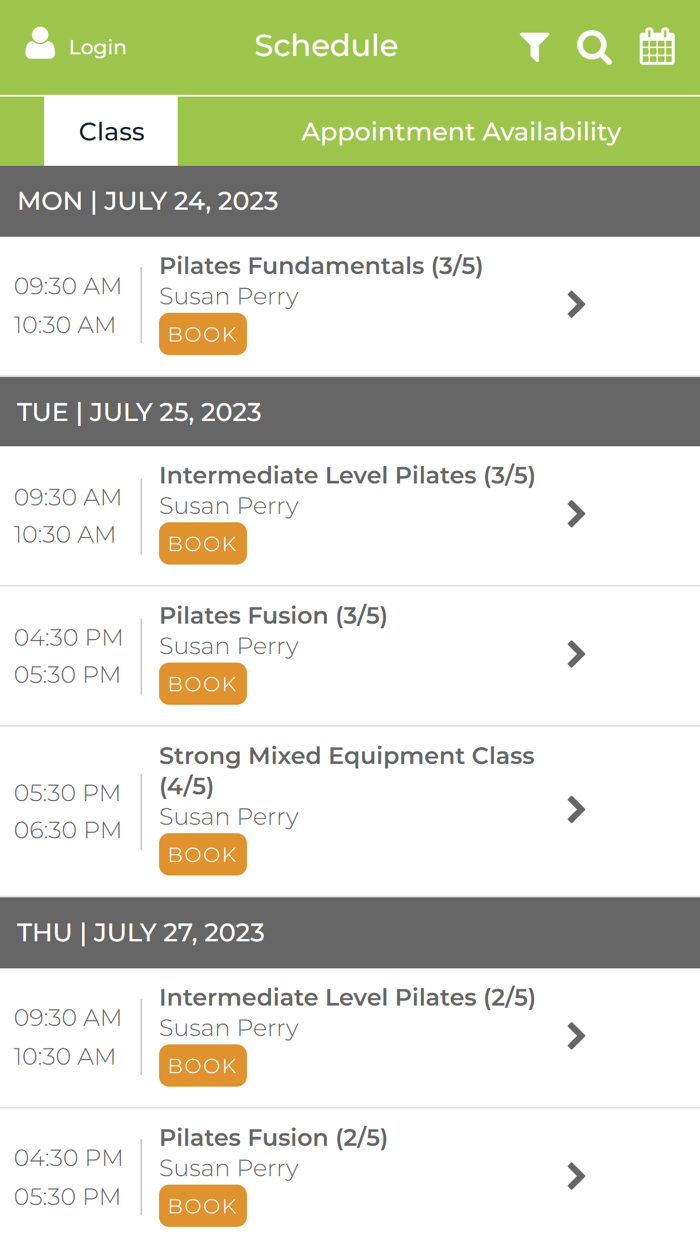Expand Thursday's Pilates Fusion details chevron
700x1244 pixels.
pos(576,1176)
